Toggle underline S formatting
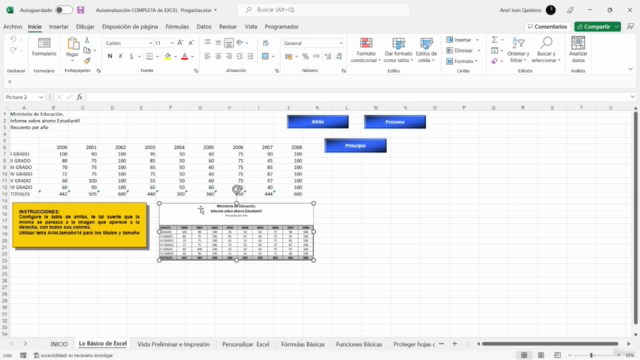This screenshot has width=640, height=360. click(x=131, y=56)
